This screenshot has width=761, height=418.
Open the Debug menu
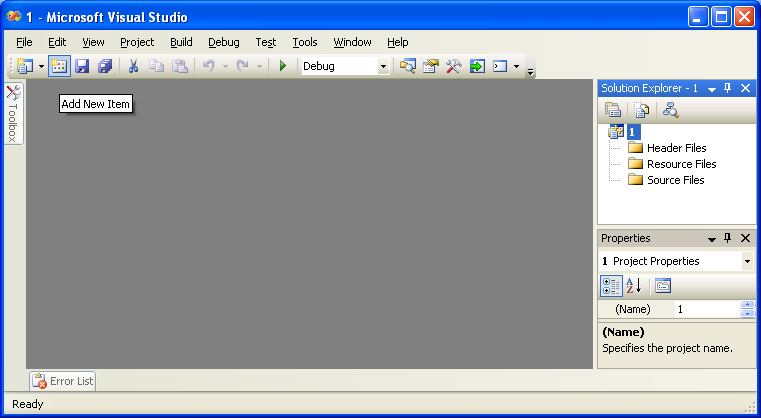pyautogui.click(x=224, y=42)
